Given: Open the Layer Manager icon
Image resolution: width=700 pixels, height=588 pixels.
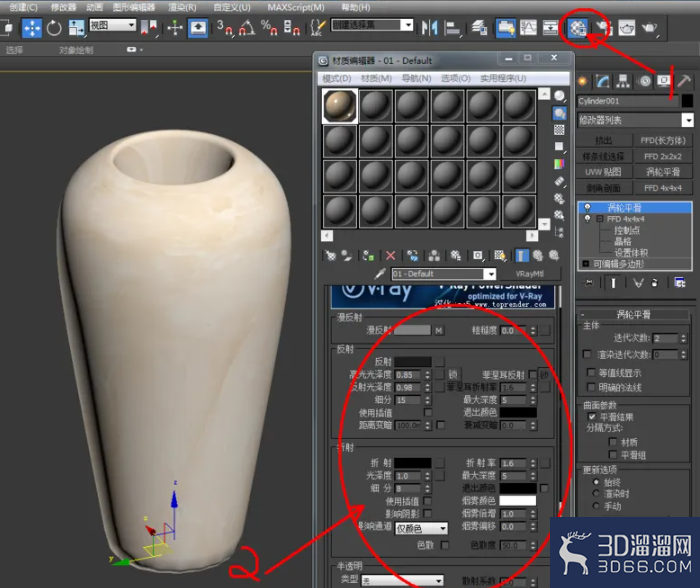Looking at the screenshot, I should coord(479,28).
